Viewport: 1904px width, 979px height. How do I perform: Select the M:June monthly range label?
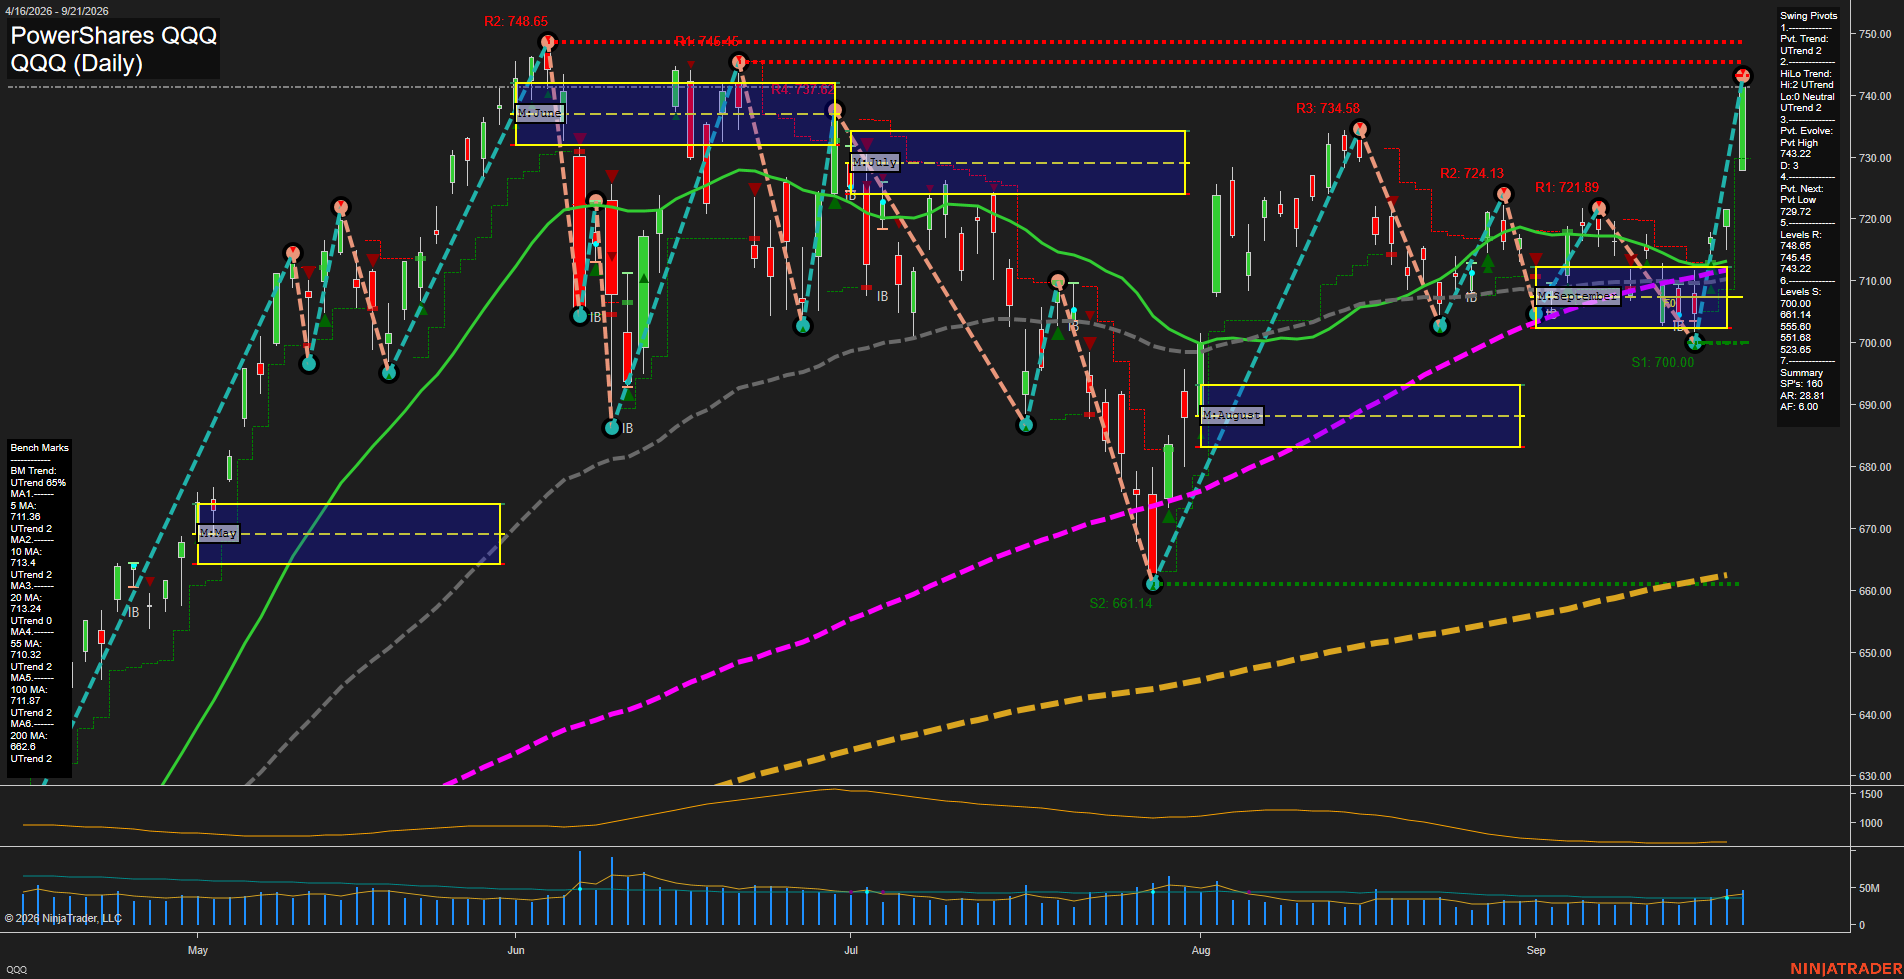tap(540, 113)
